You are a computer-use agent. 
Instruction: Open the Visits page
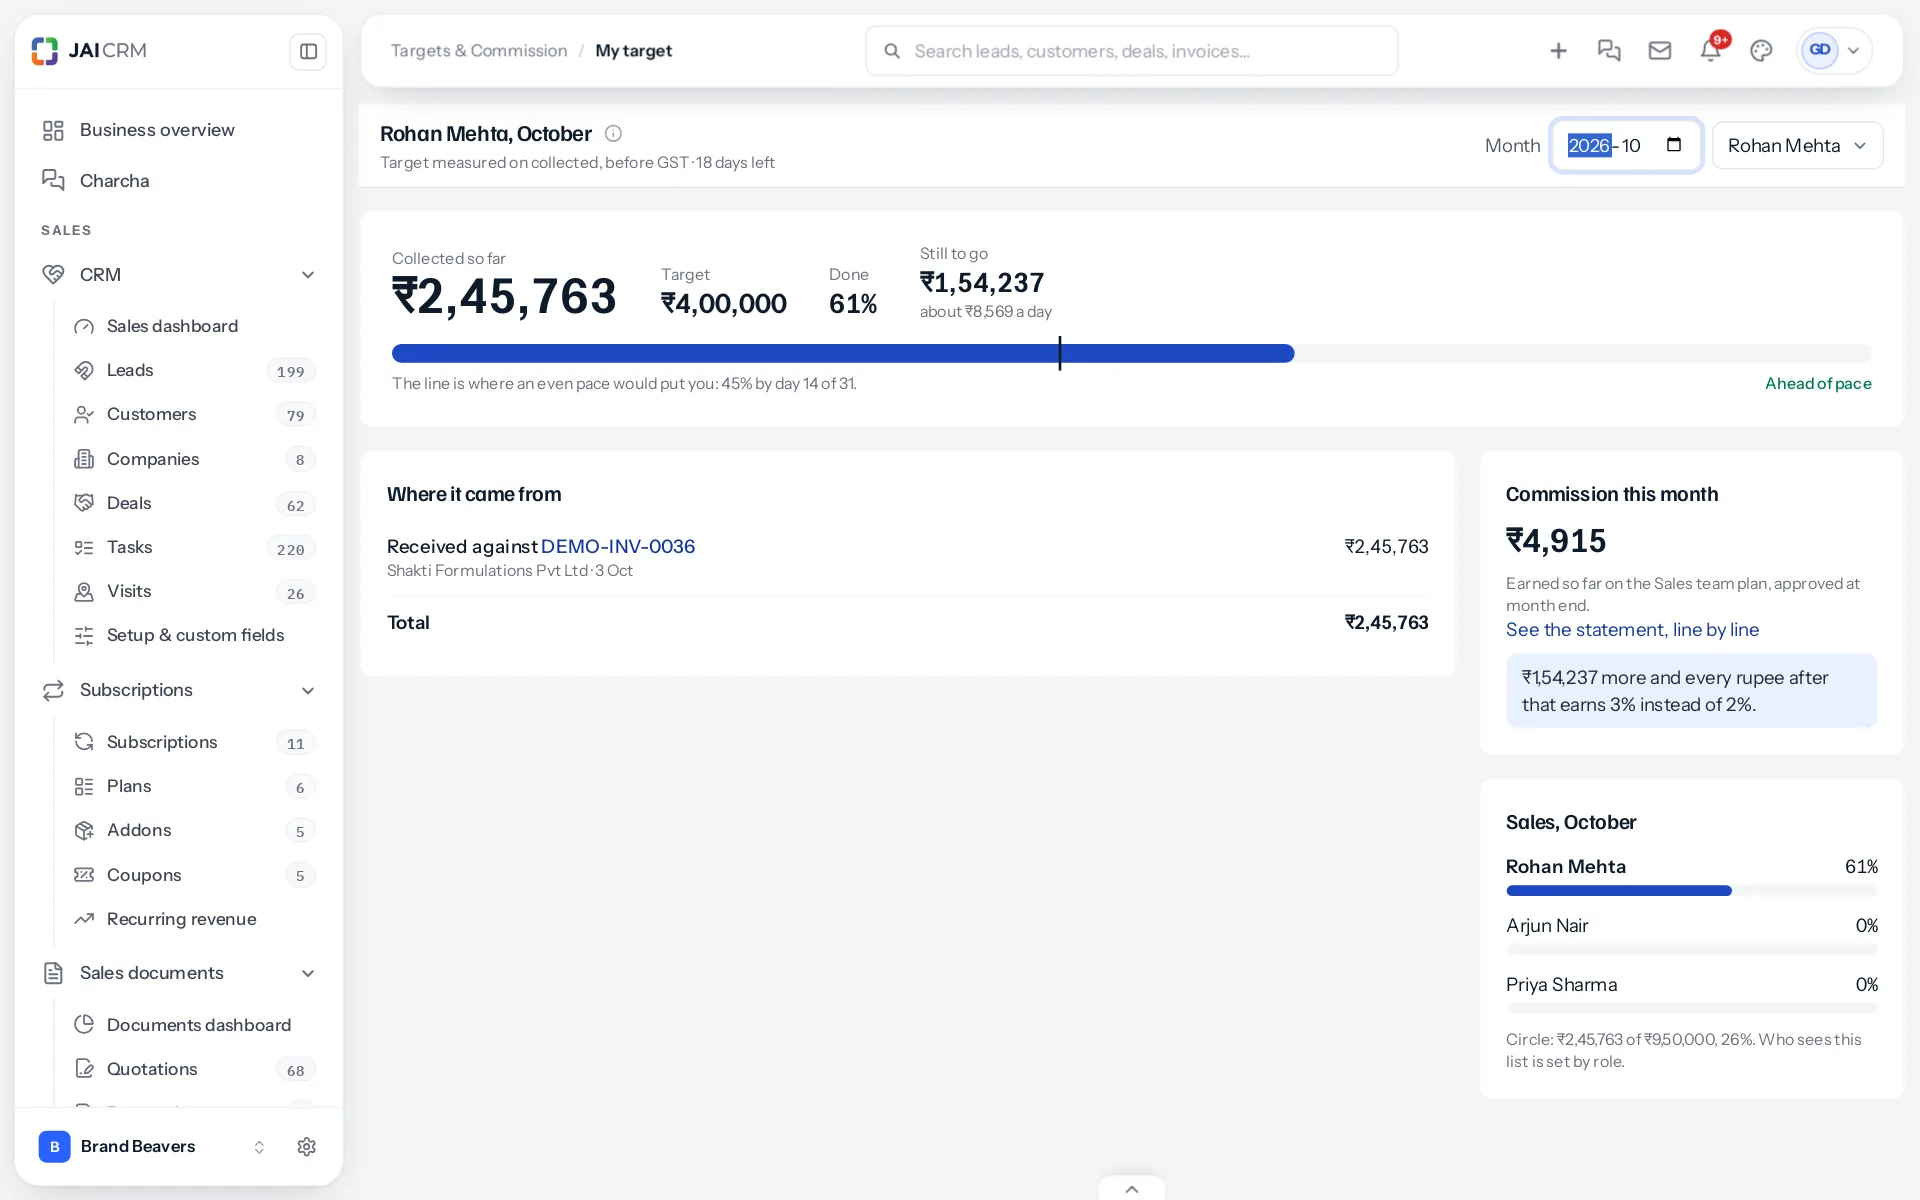195,591
